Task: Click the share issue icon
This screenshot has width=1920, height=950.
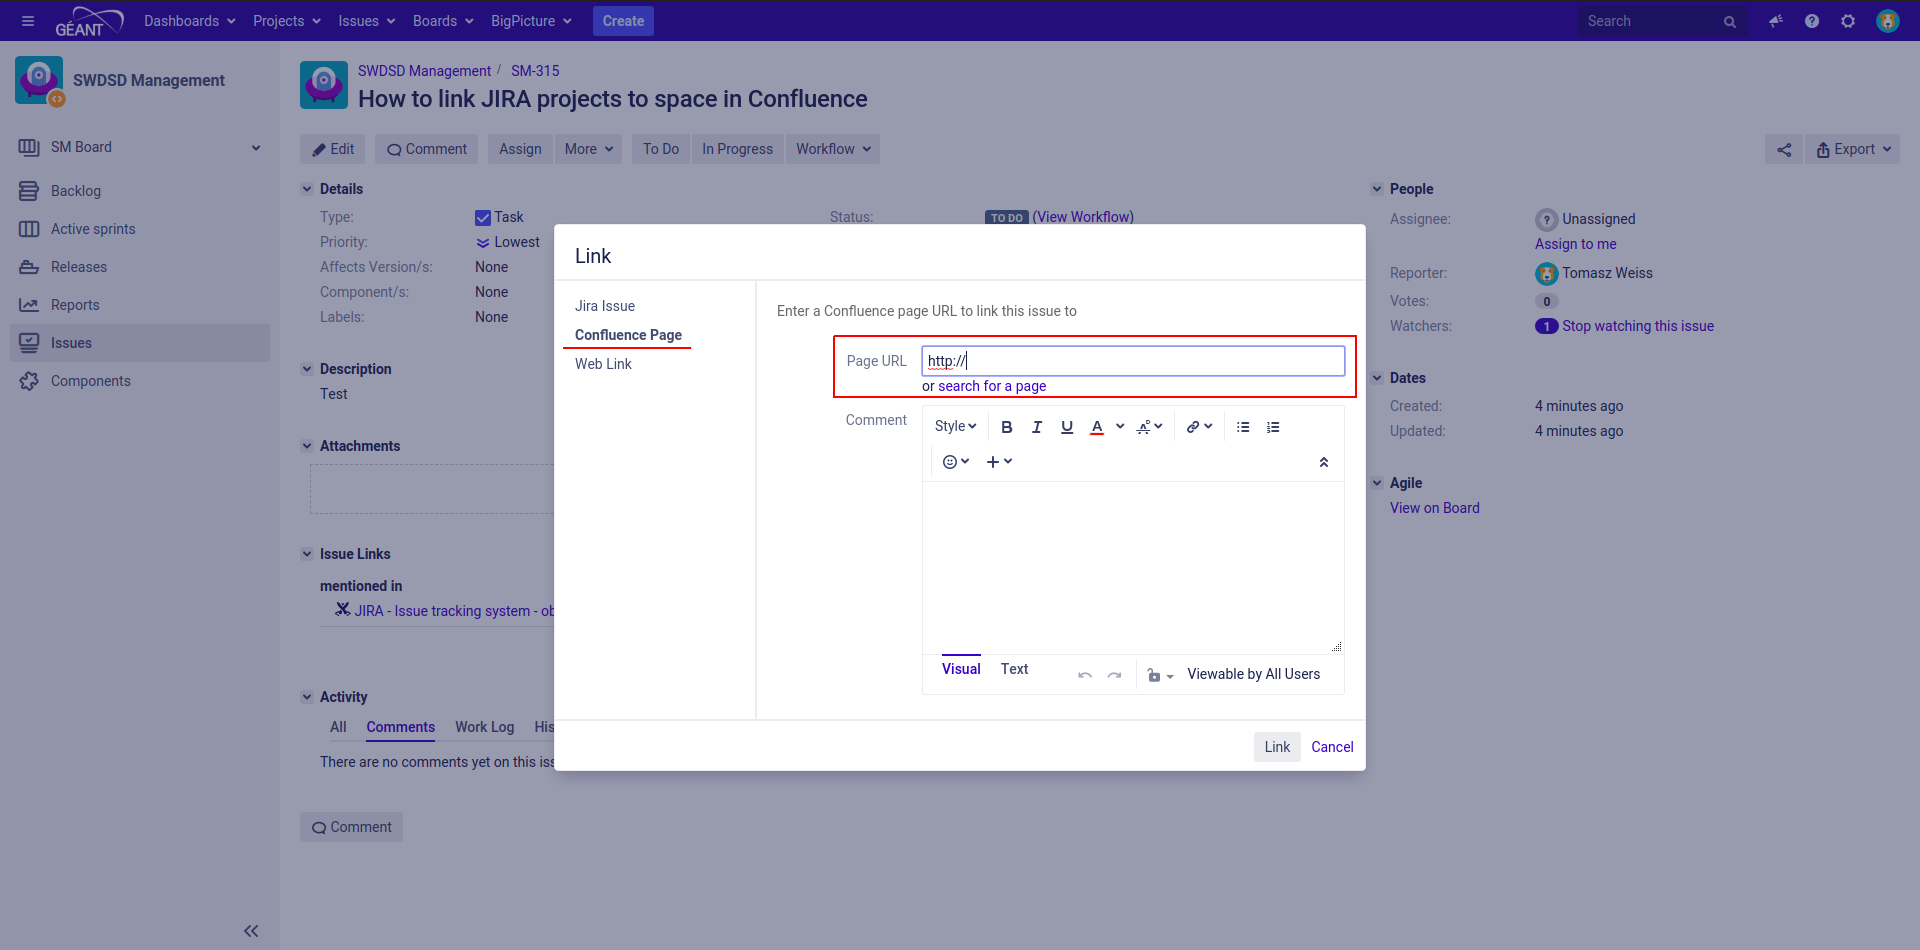Action: click(x=1784, y=149)
